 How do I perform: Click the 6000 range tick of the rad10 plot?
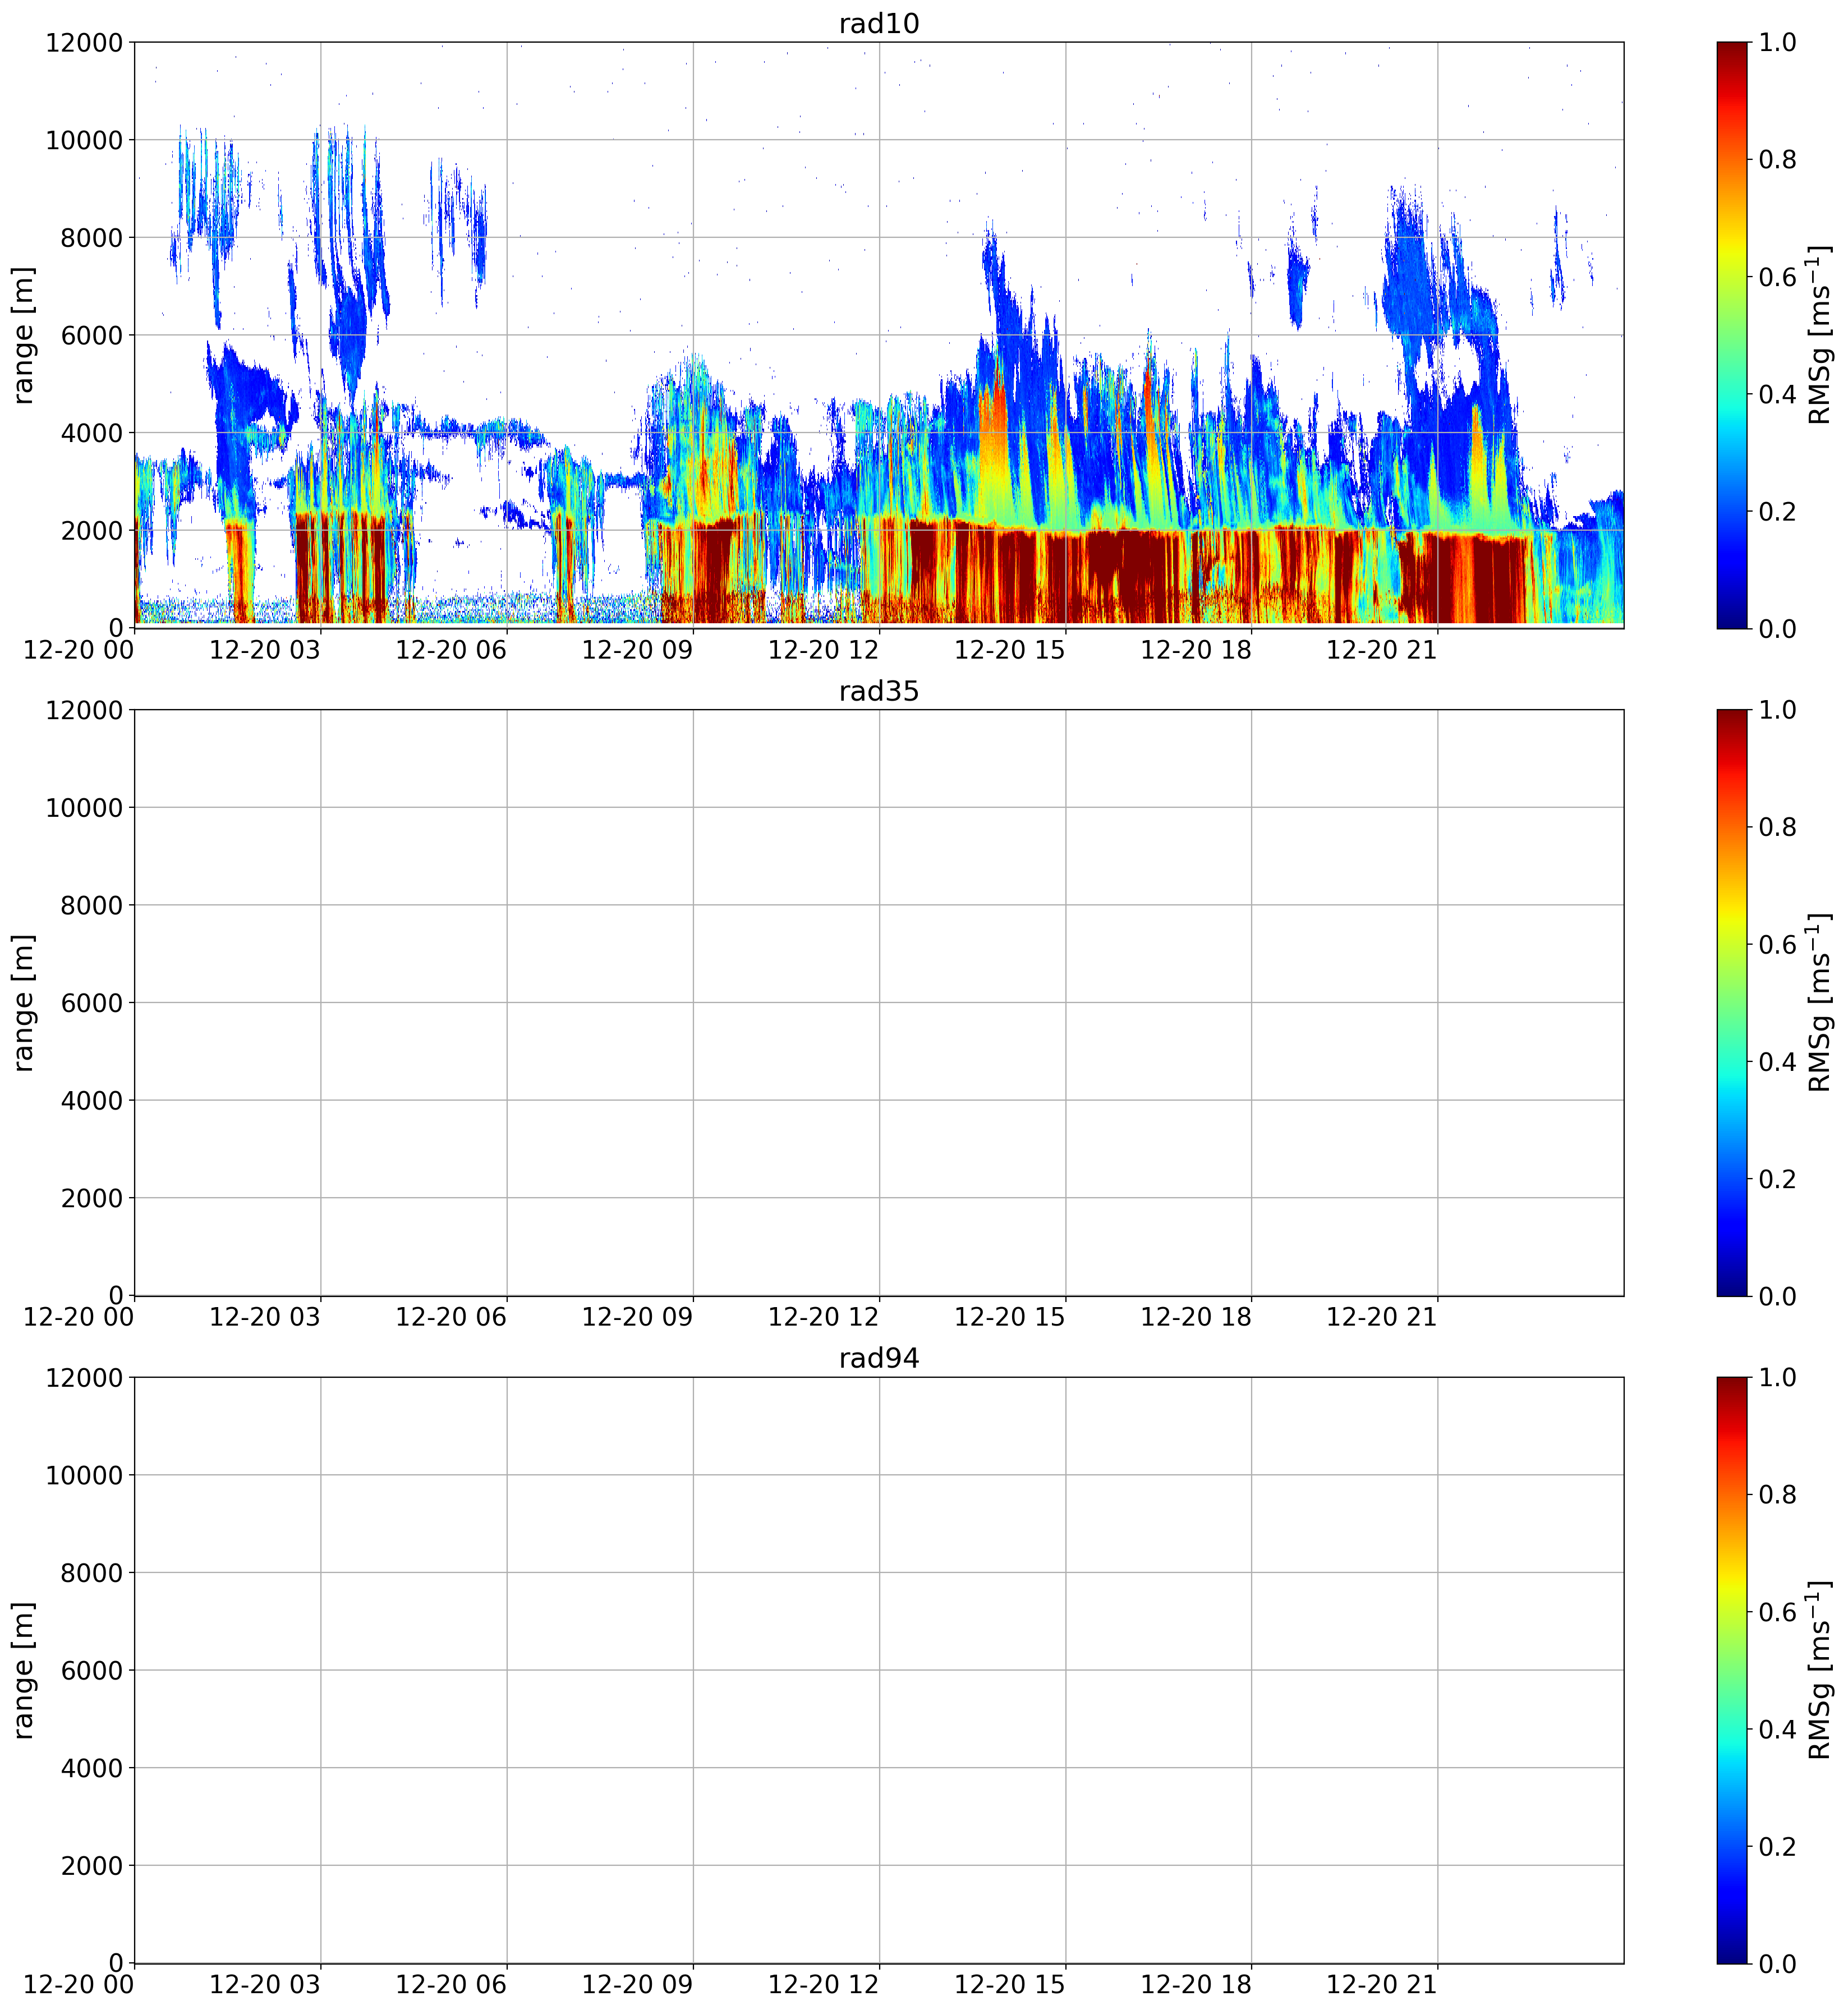click(91, 335)
